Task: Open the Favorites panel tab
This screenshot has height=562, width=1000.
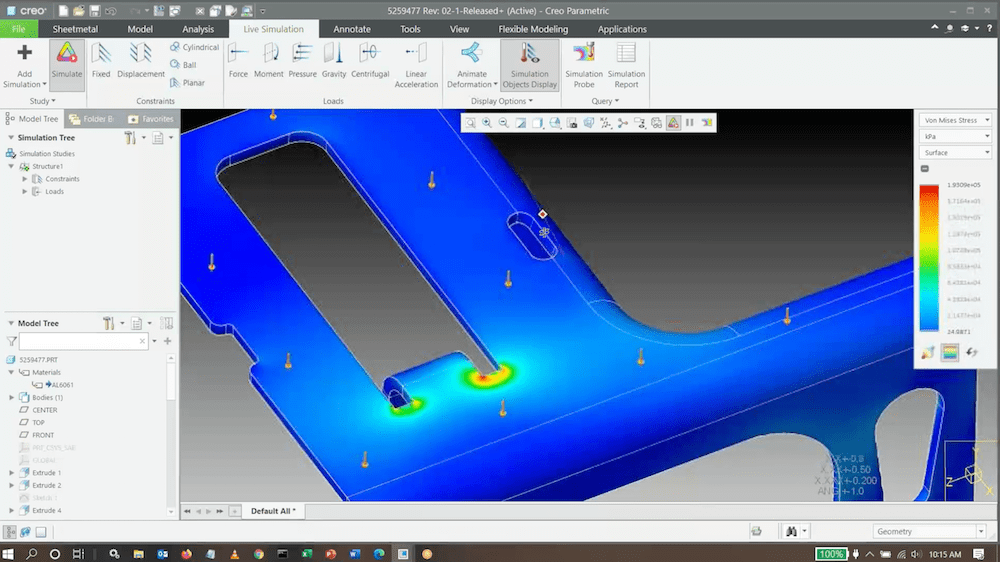Action: (151, 119)
